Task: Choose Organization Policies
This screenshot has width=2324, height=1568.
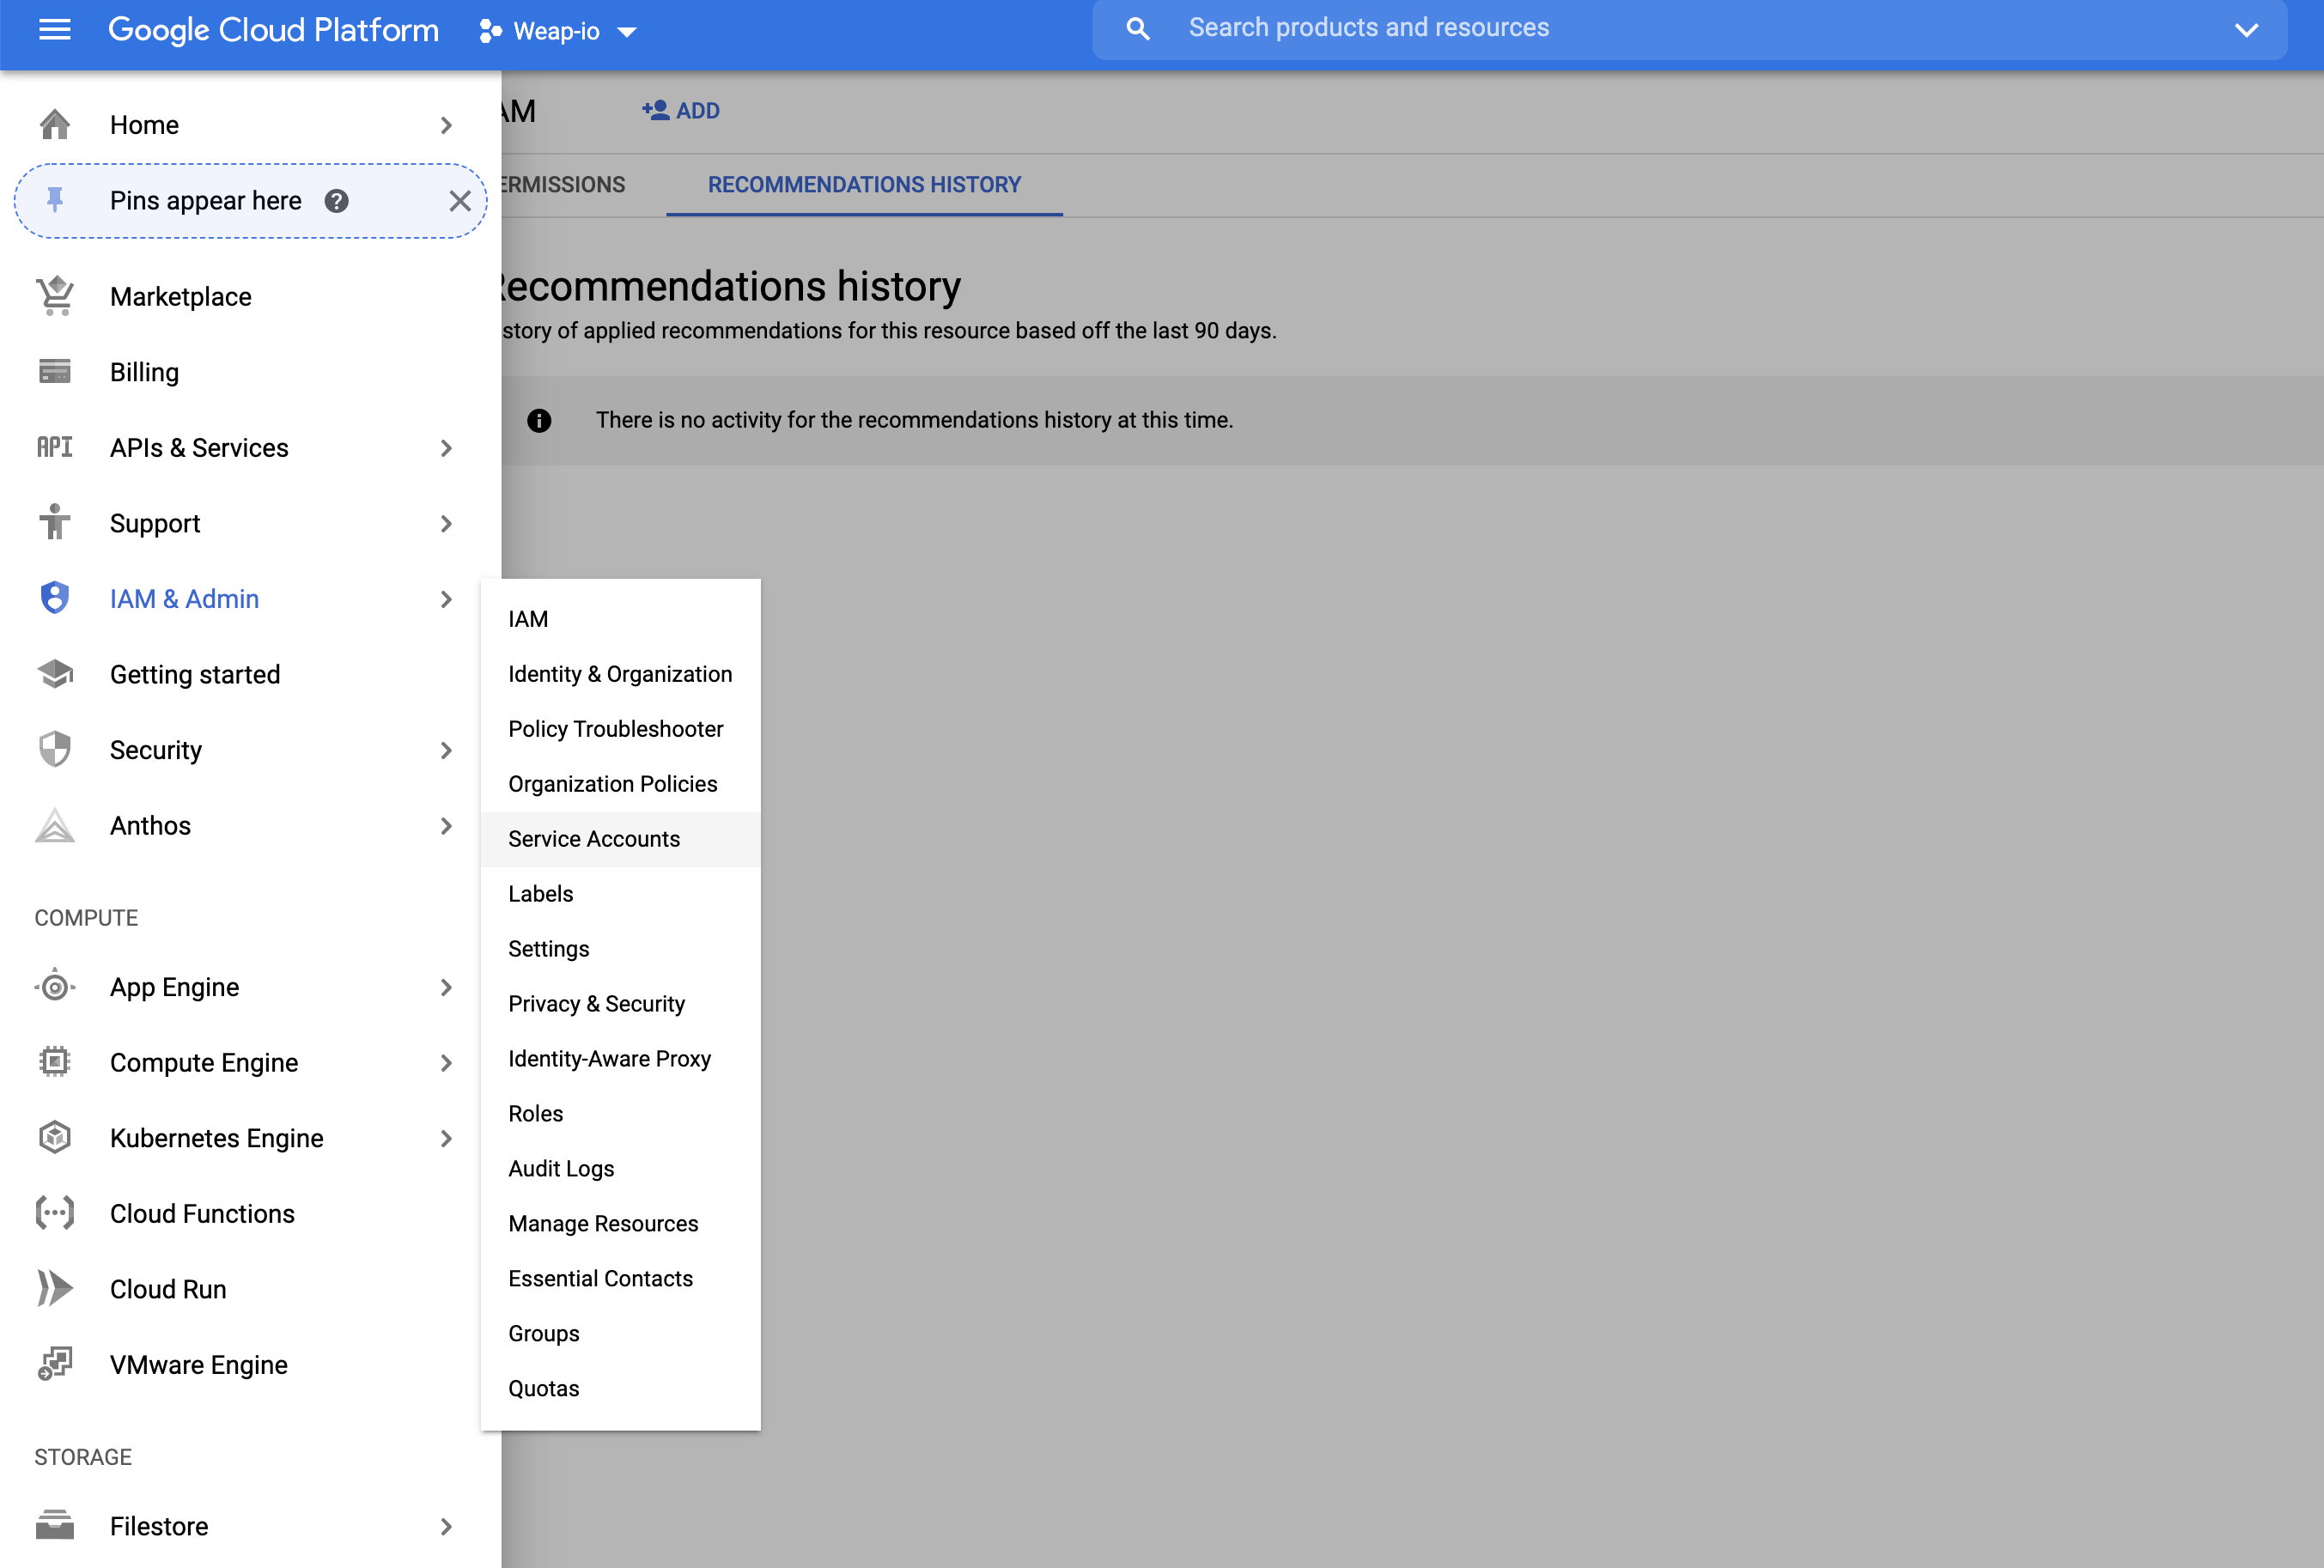Action: pyautogui.click(x=620, y=784)
